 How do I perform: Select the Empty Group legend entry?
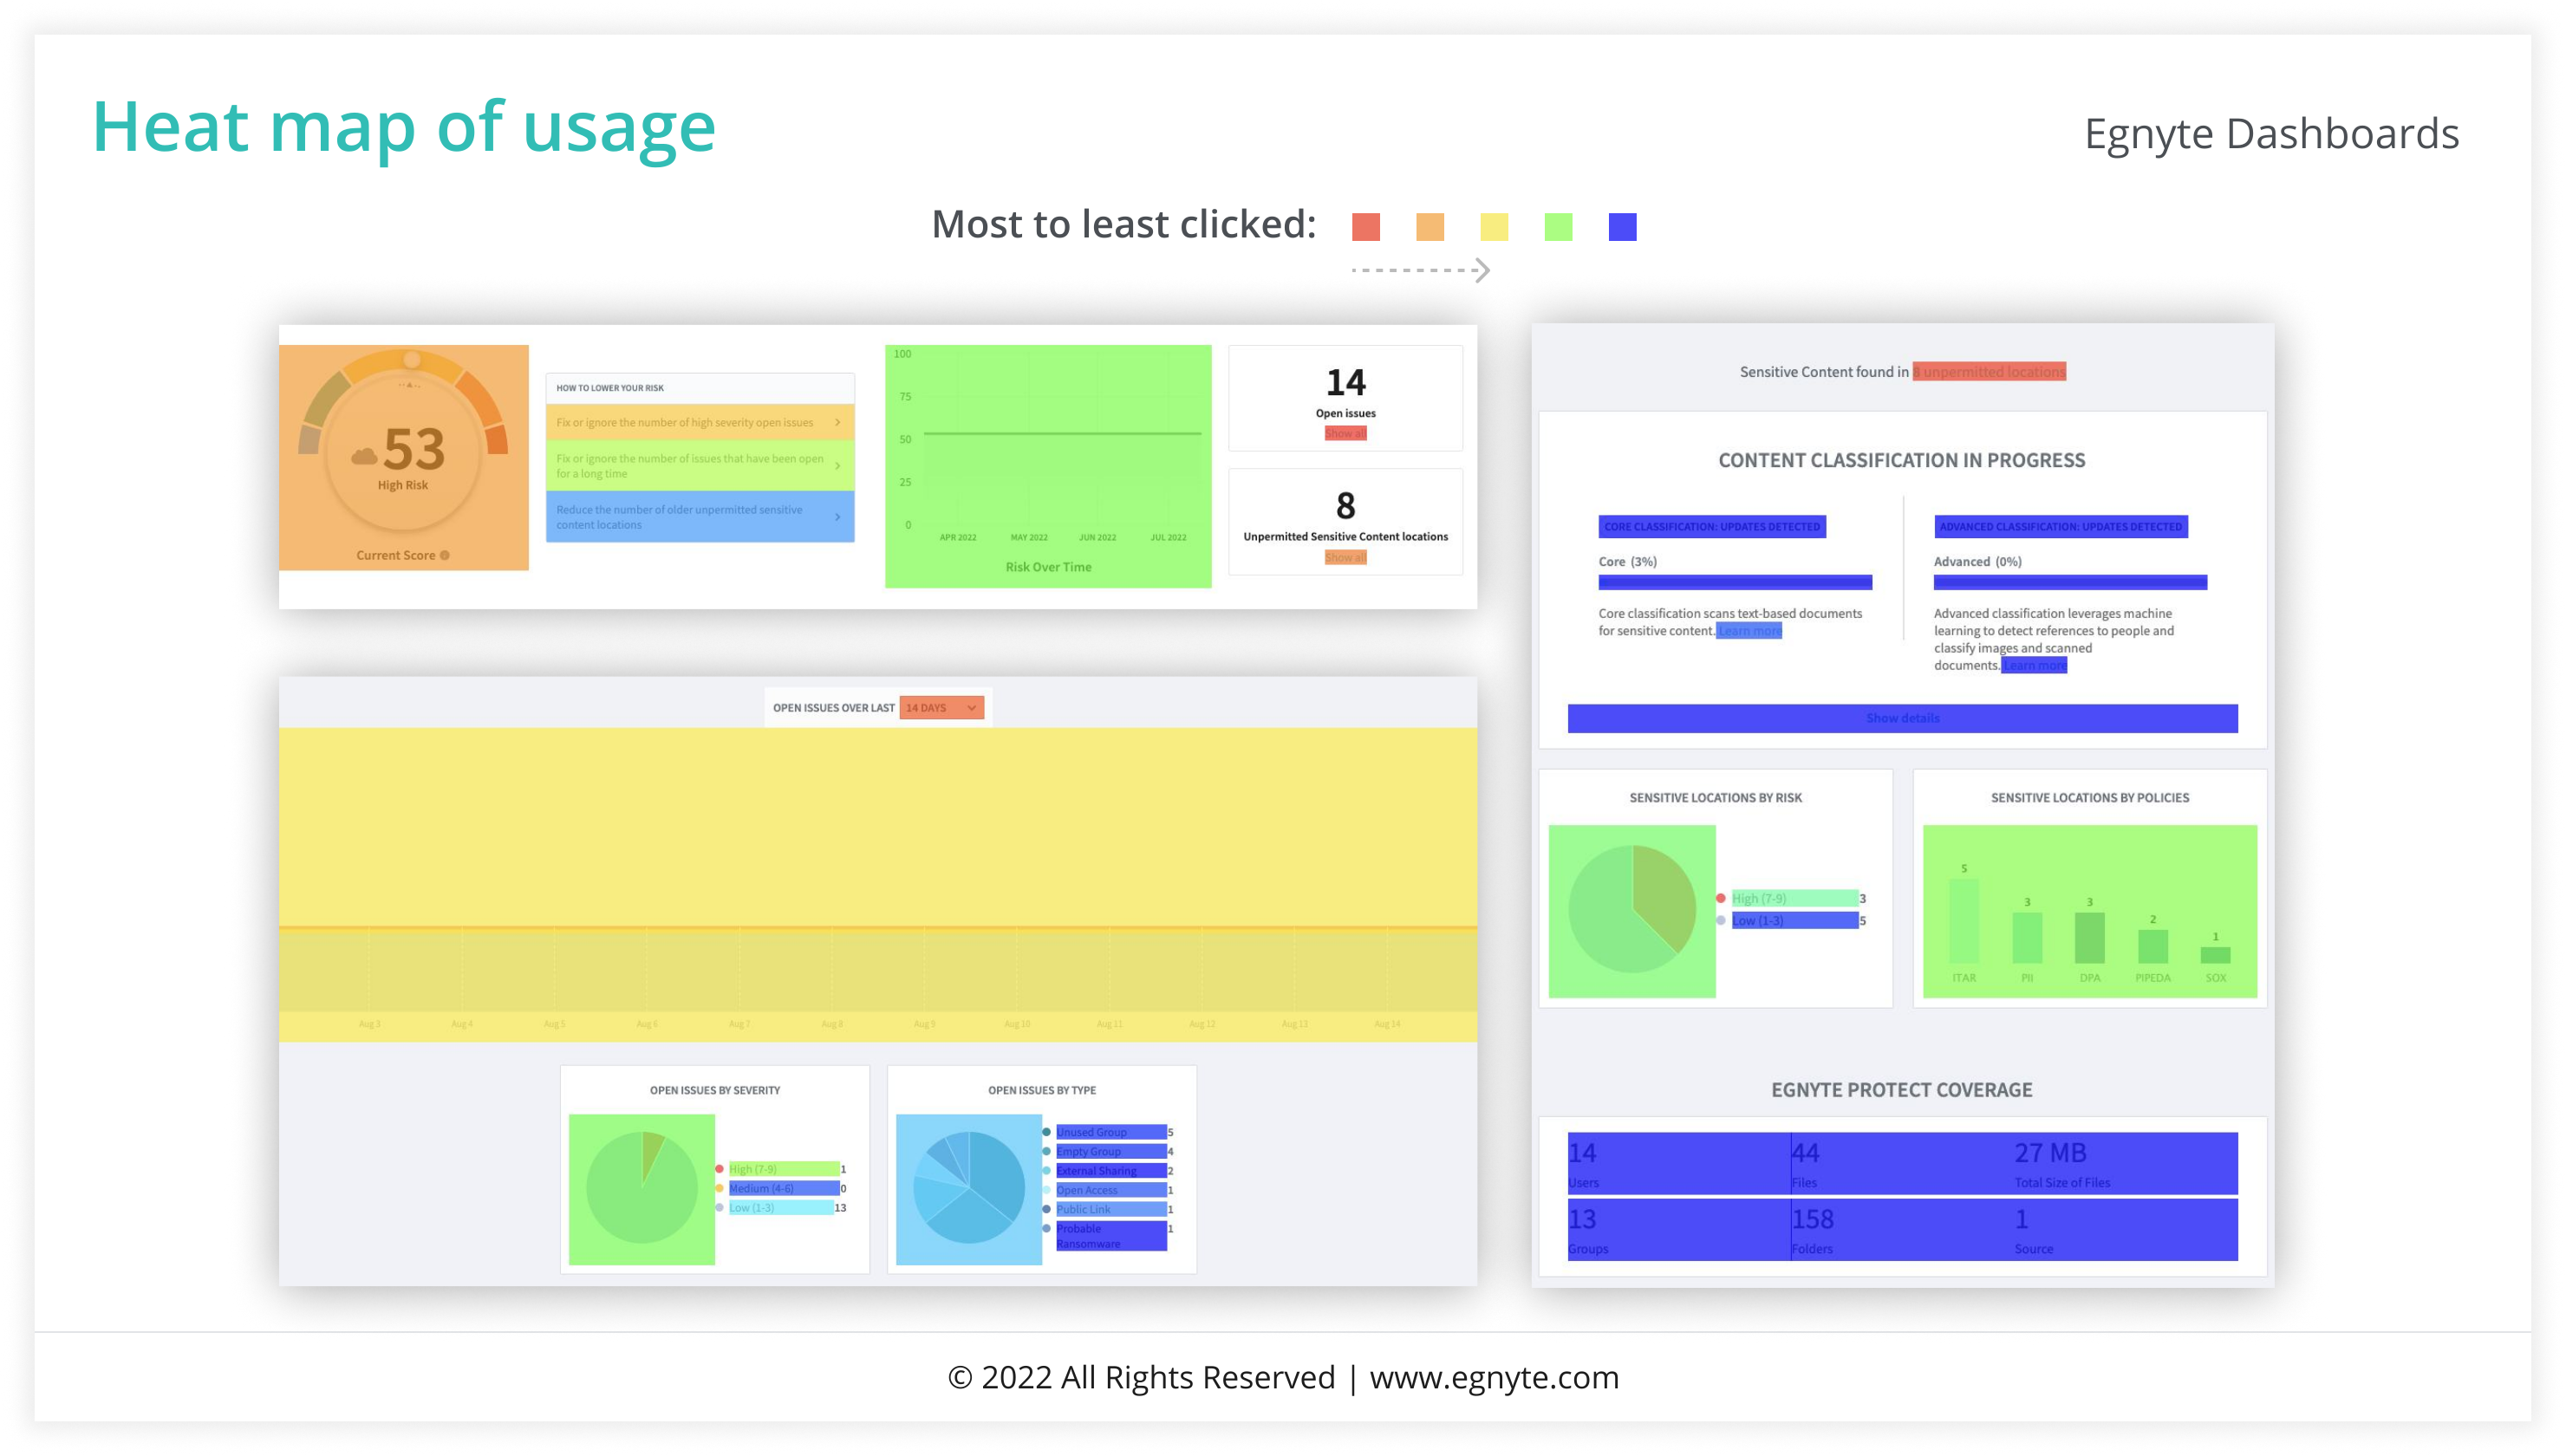(x=1111, y=1151)
